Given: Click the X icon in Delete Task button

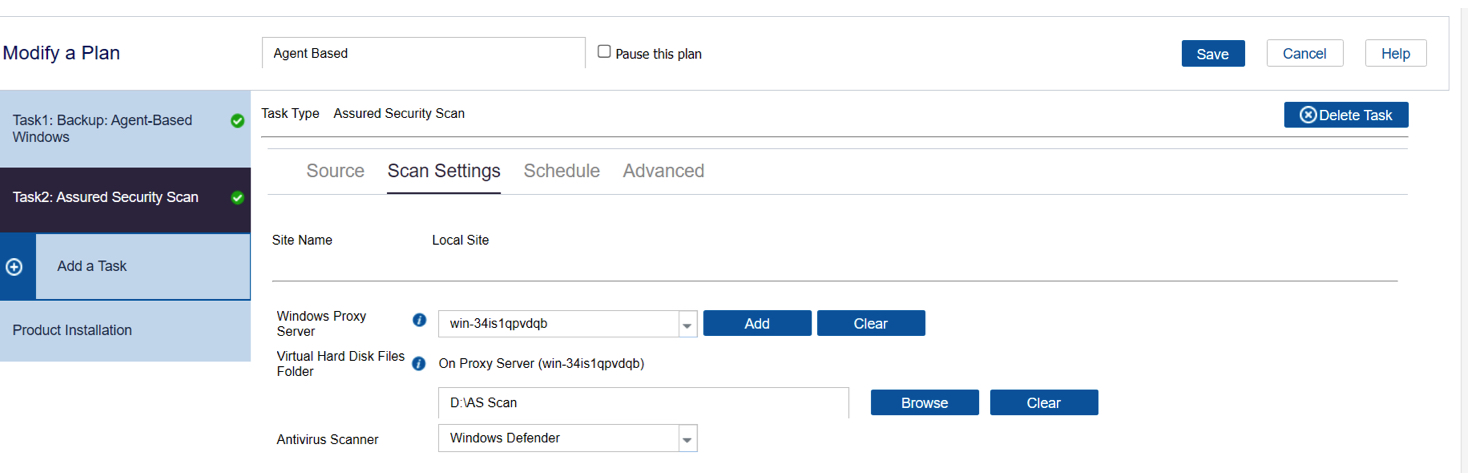Looking at the screenshot, I should coord(1308,115).
